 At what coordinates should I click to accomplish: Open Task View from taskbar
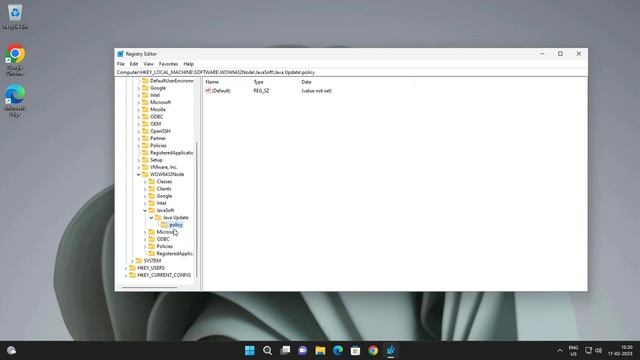(285, 351)
